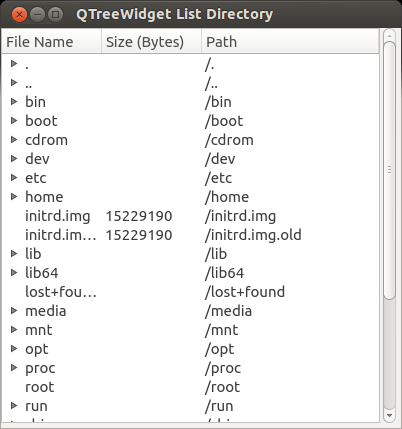Expand the proc folder
The width and height of the screenshot is (402, 429).
(x=14, y=367)
